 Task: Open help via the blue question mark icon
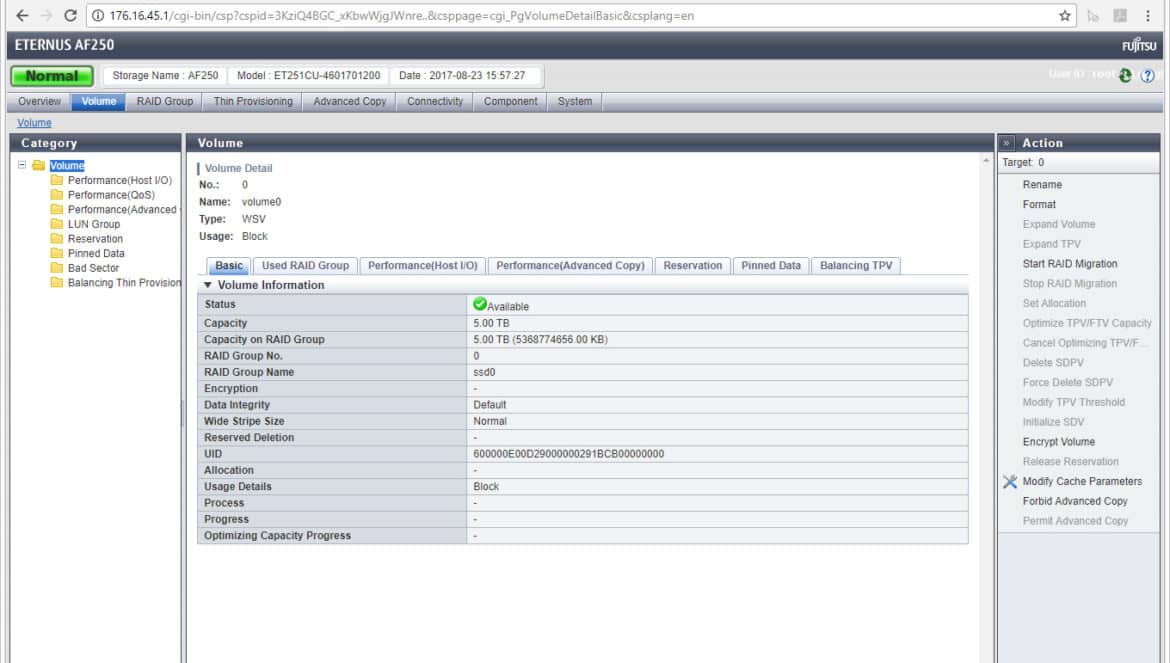(x=1148, y=75)
